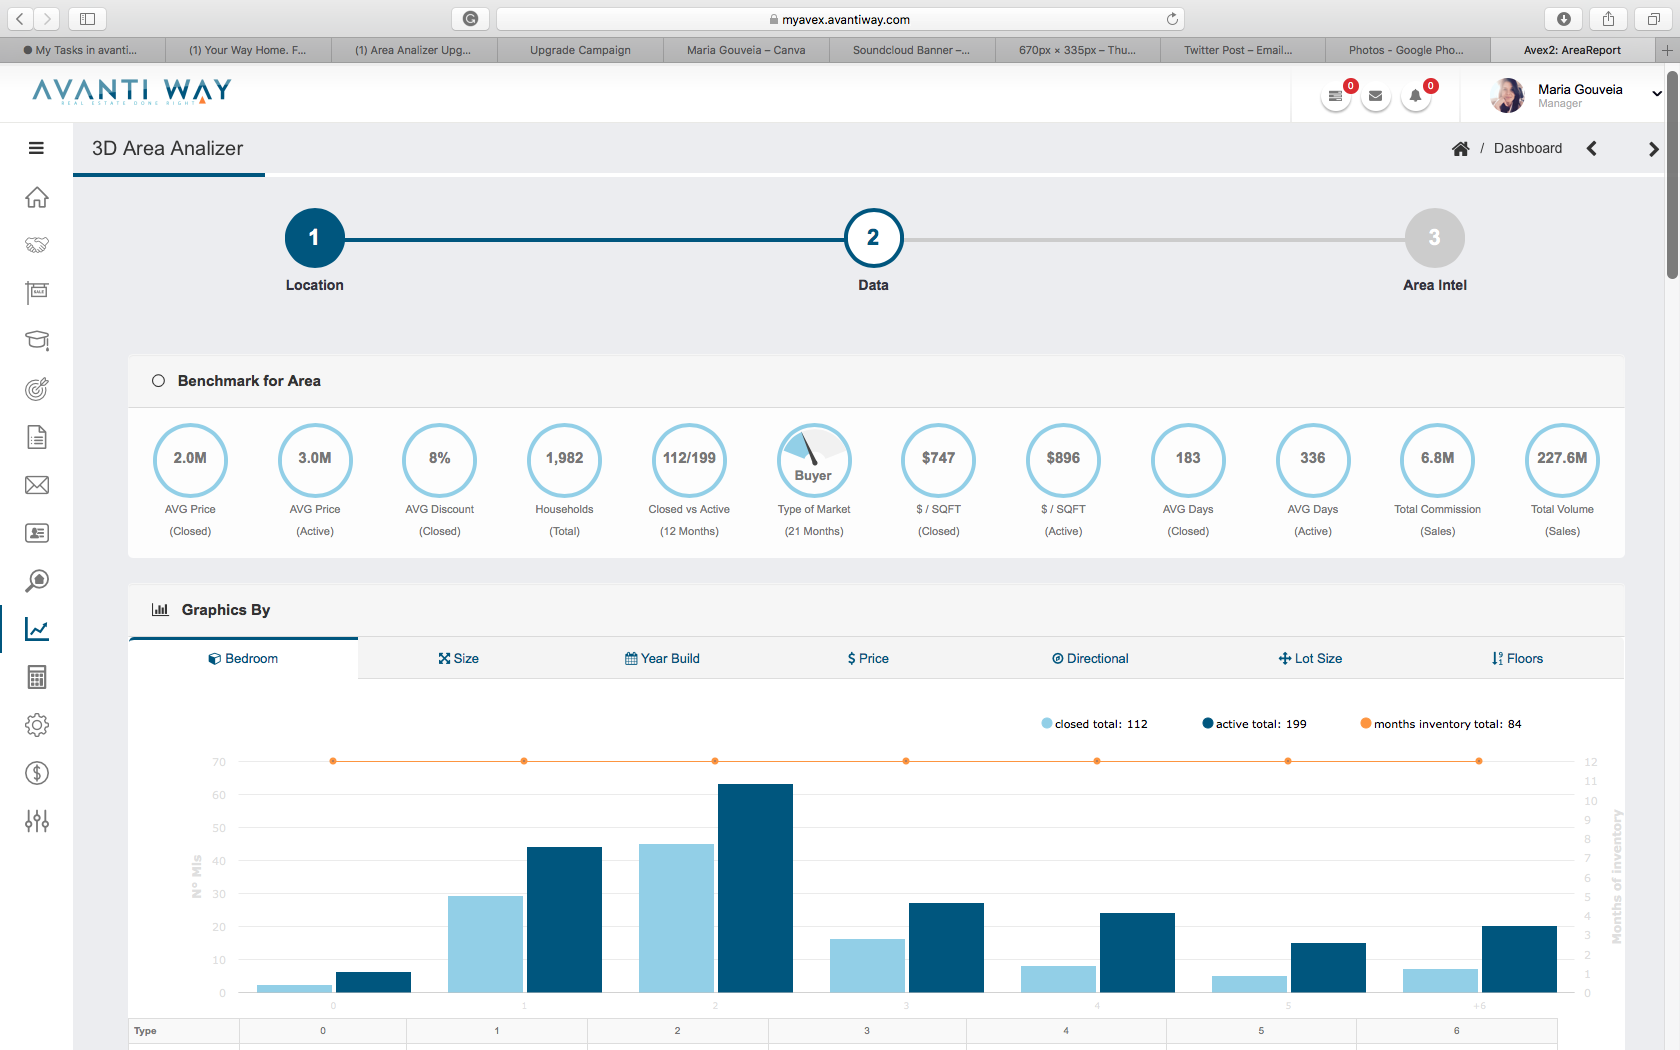The height and width of the screenshot is (1050, 1680).
Task: Click the right chevron near Dashboard
Action: pyautogui.click(x=1653, y=148)
